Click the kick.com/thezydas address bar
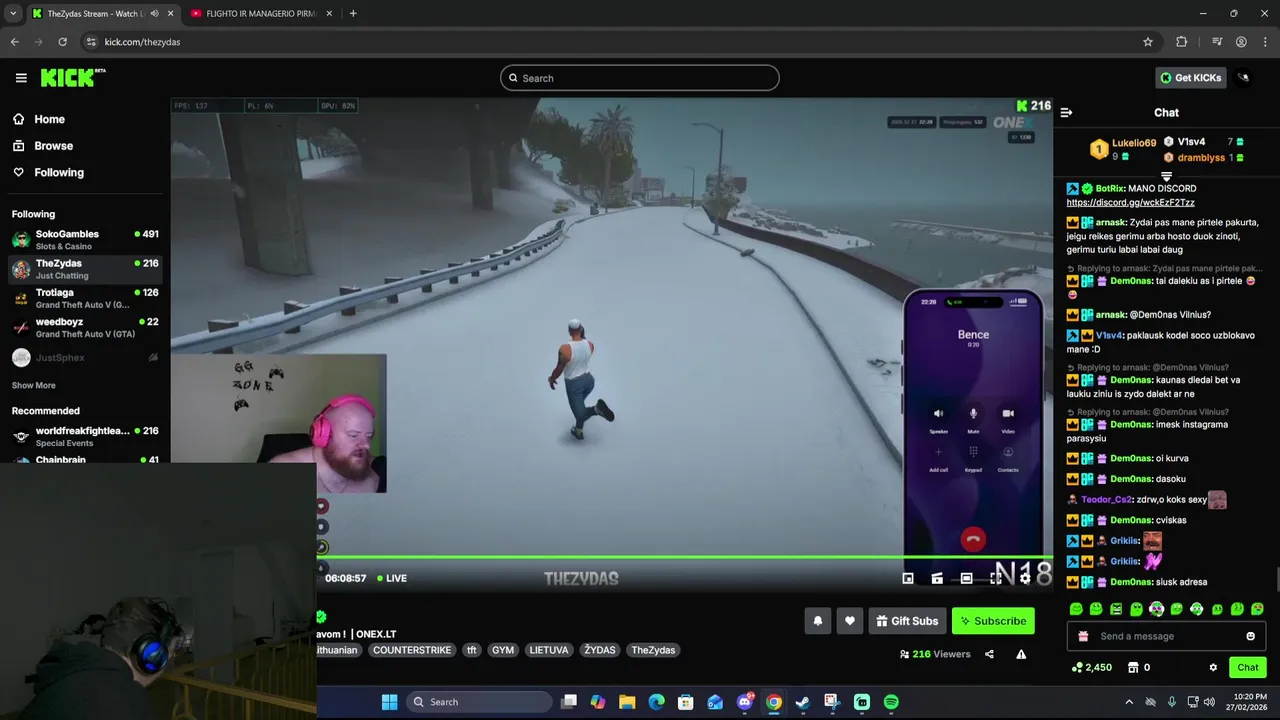 pyautogui.click(x=620, y=42)
